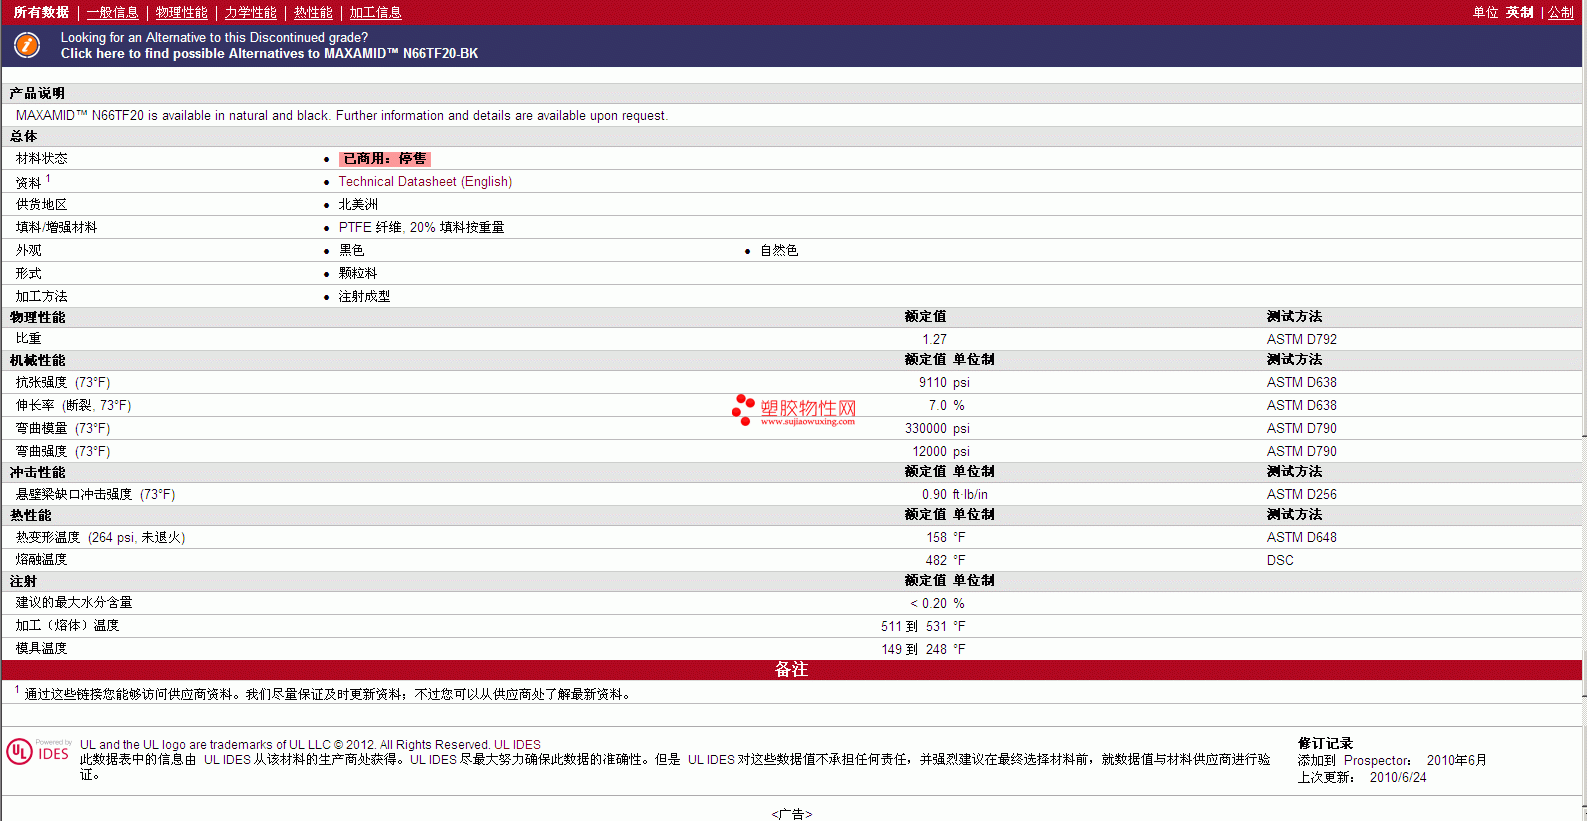Click the 机械性能 section header
Image resolution: width=1587 pixels, height=821 pixels.
click(x=37, y=361)
